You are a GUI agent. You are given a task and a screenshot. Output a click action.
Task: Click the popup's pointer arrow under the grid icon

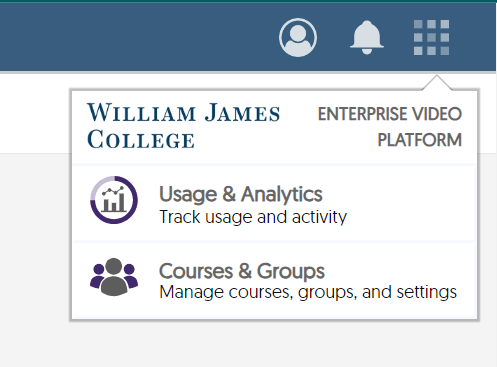pos(437,83)
